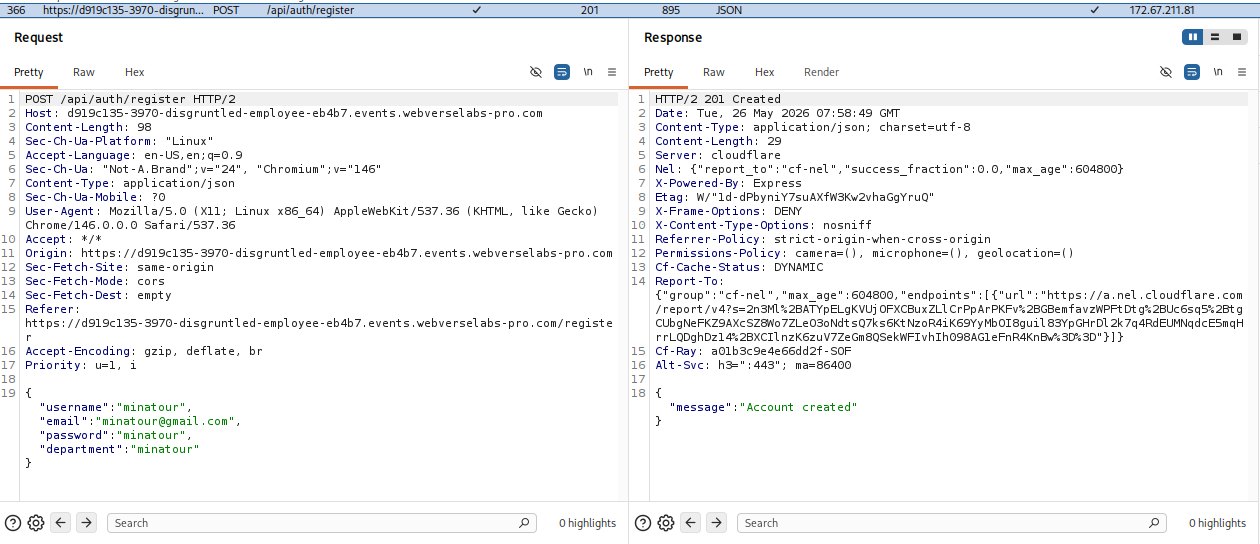Open help icon below Request panel
The height and width of the screenshot is (544, 1260).
coord(13,523)
